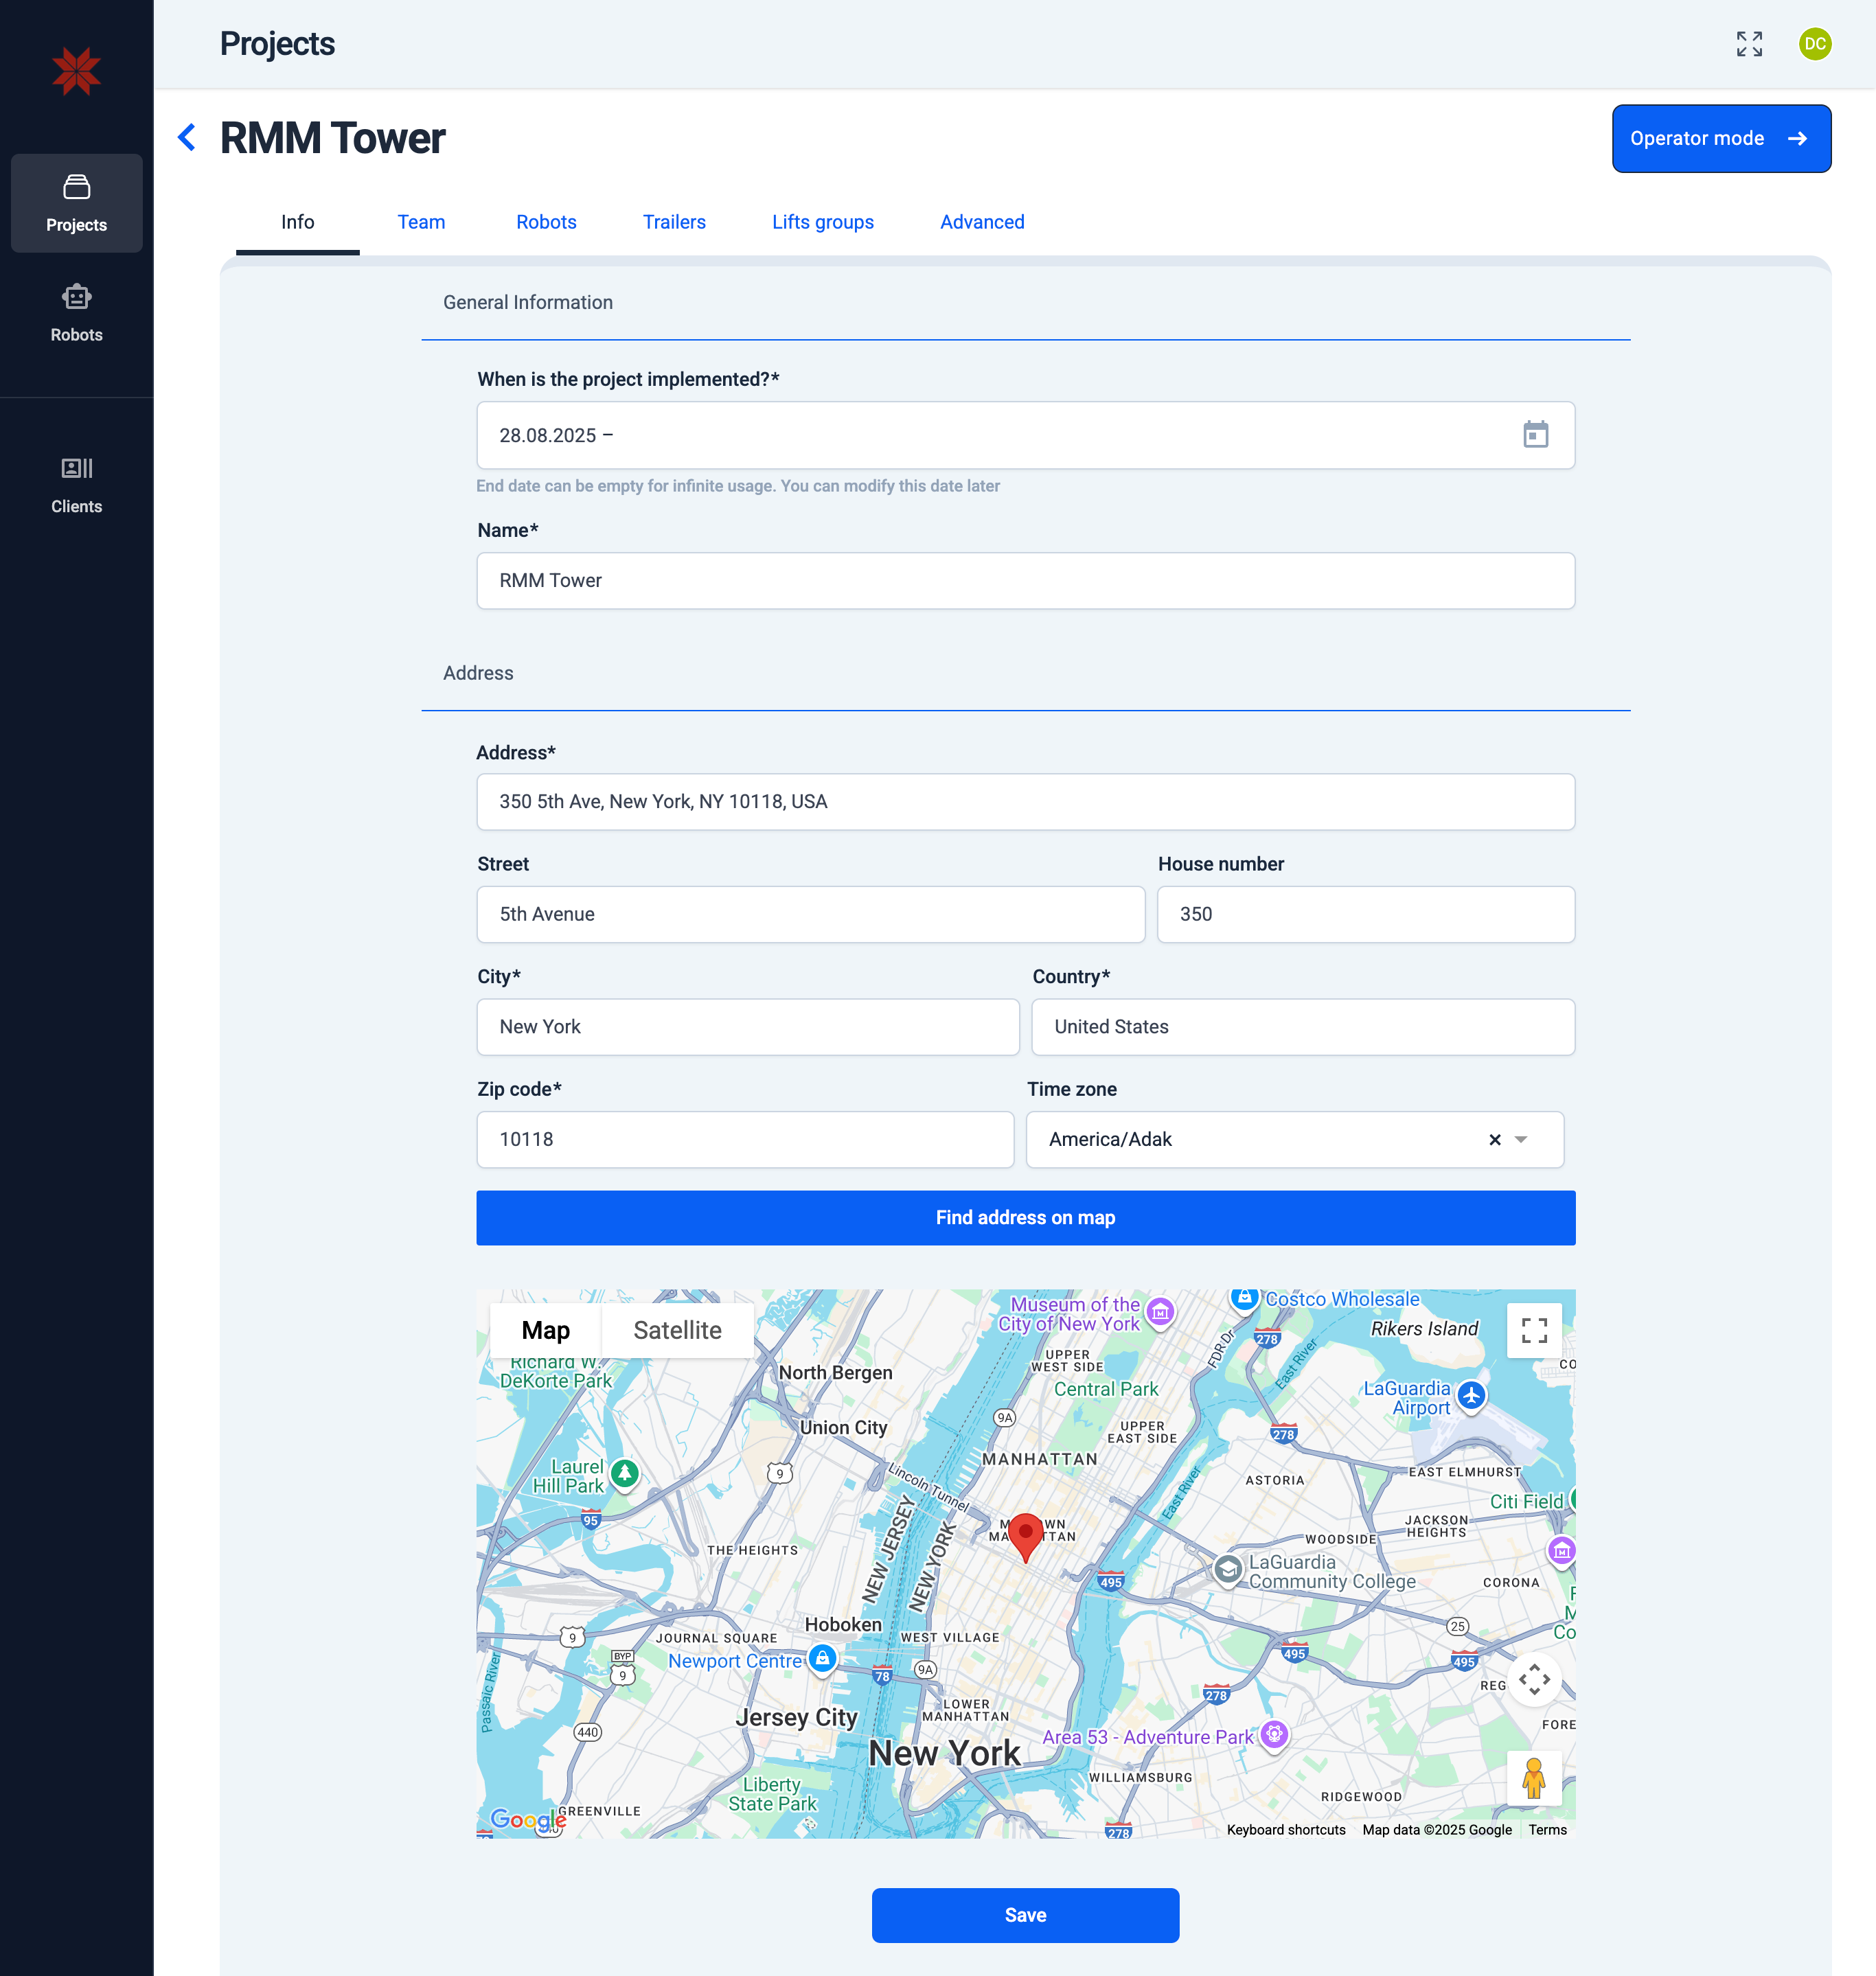
Task: Click the Find address on map button
Action: (1025, 1217)
